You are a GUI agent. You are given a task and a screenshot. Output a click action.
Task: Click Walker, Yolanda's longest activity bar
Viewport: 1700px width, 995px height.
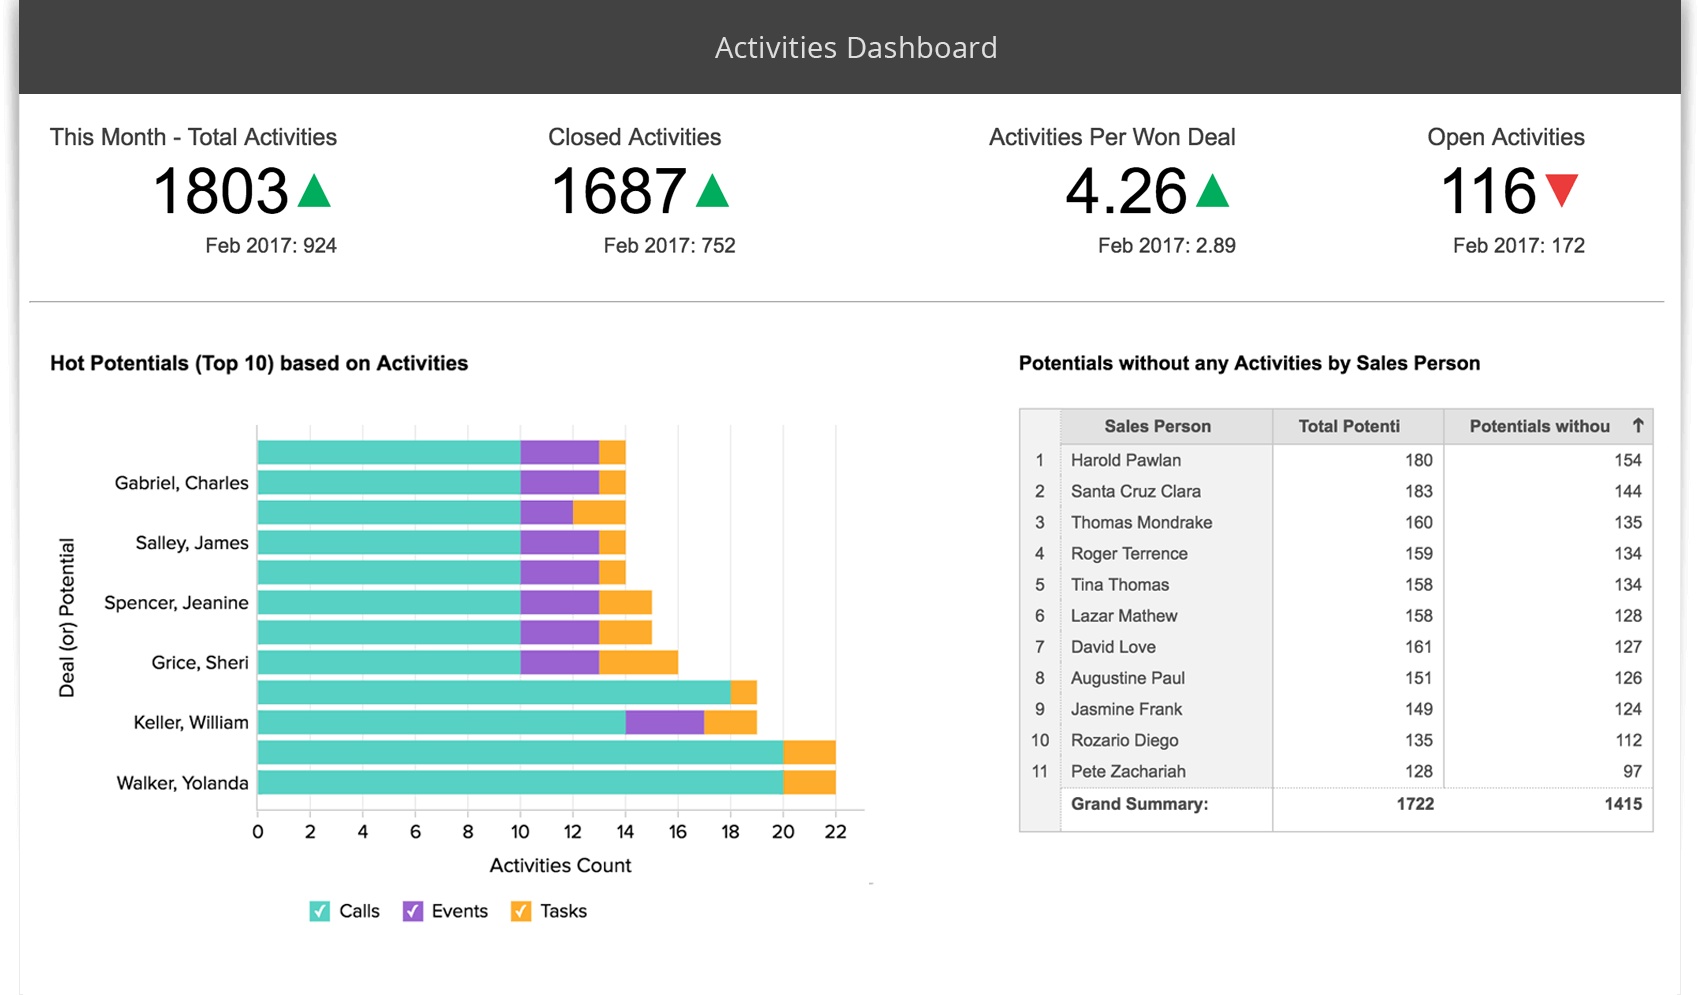point(520,783)
